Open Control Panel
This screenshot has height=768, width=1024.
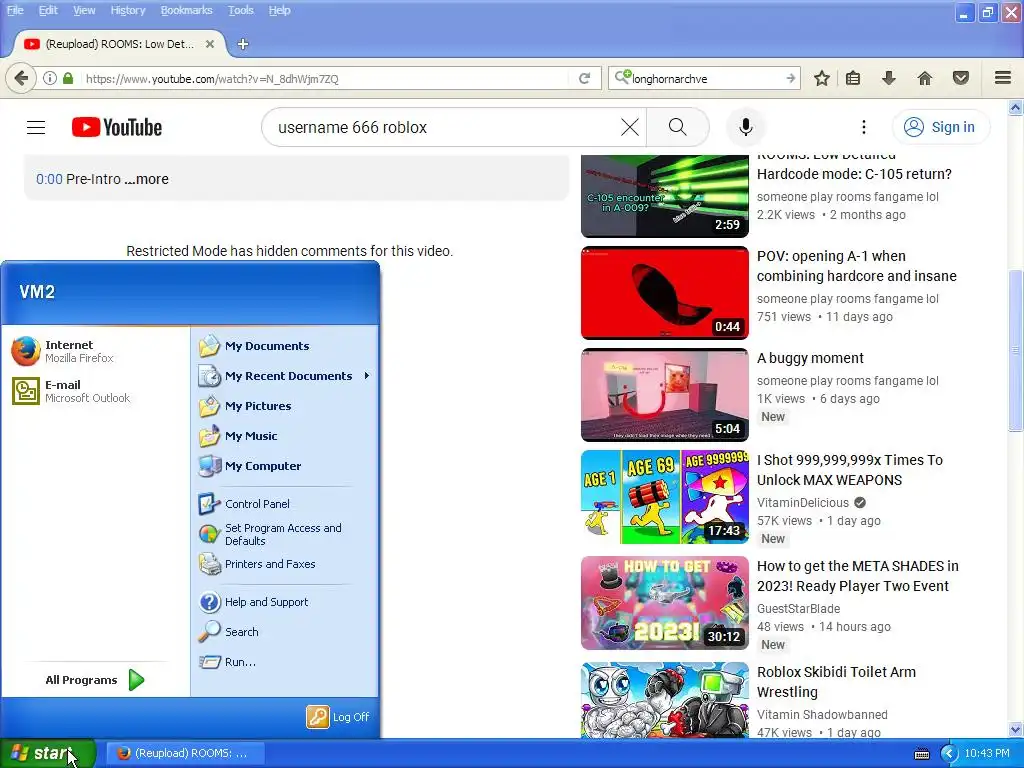click(285, 504)
